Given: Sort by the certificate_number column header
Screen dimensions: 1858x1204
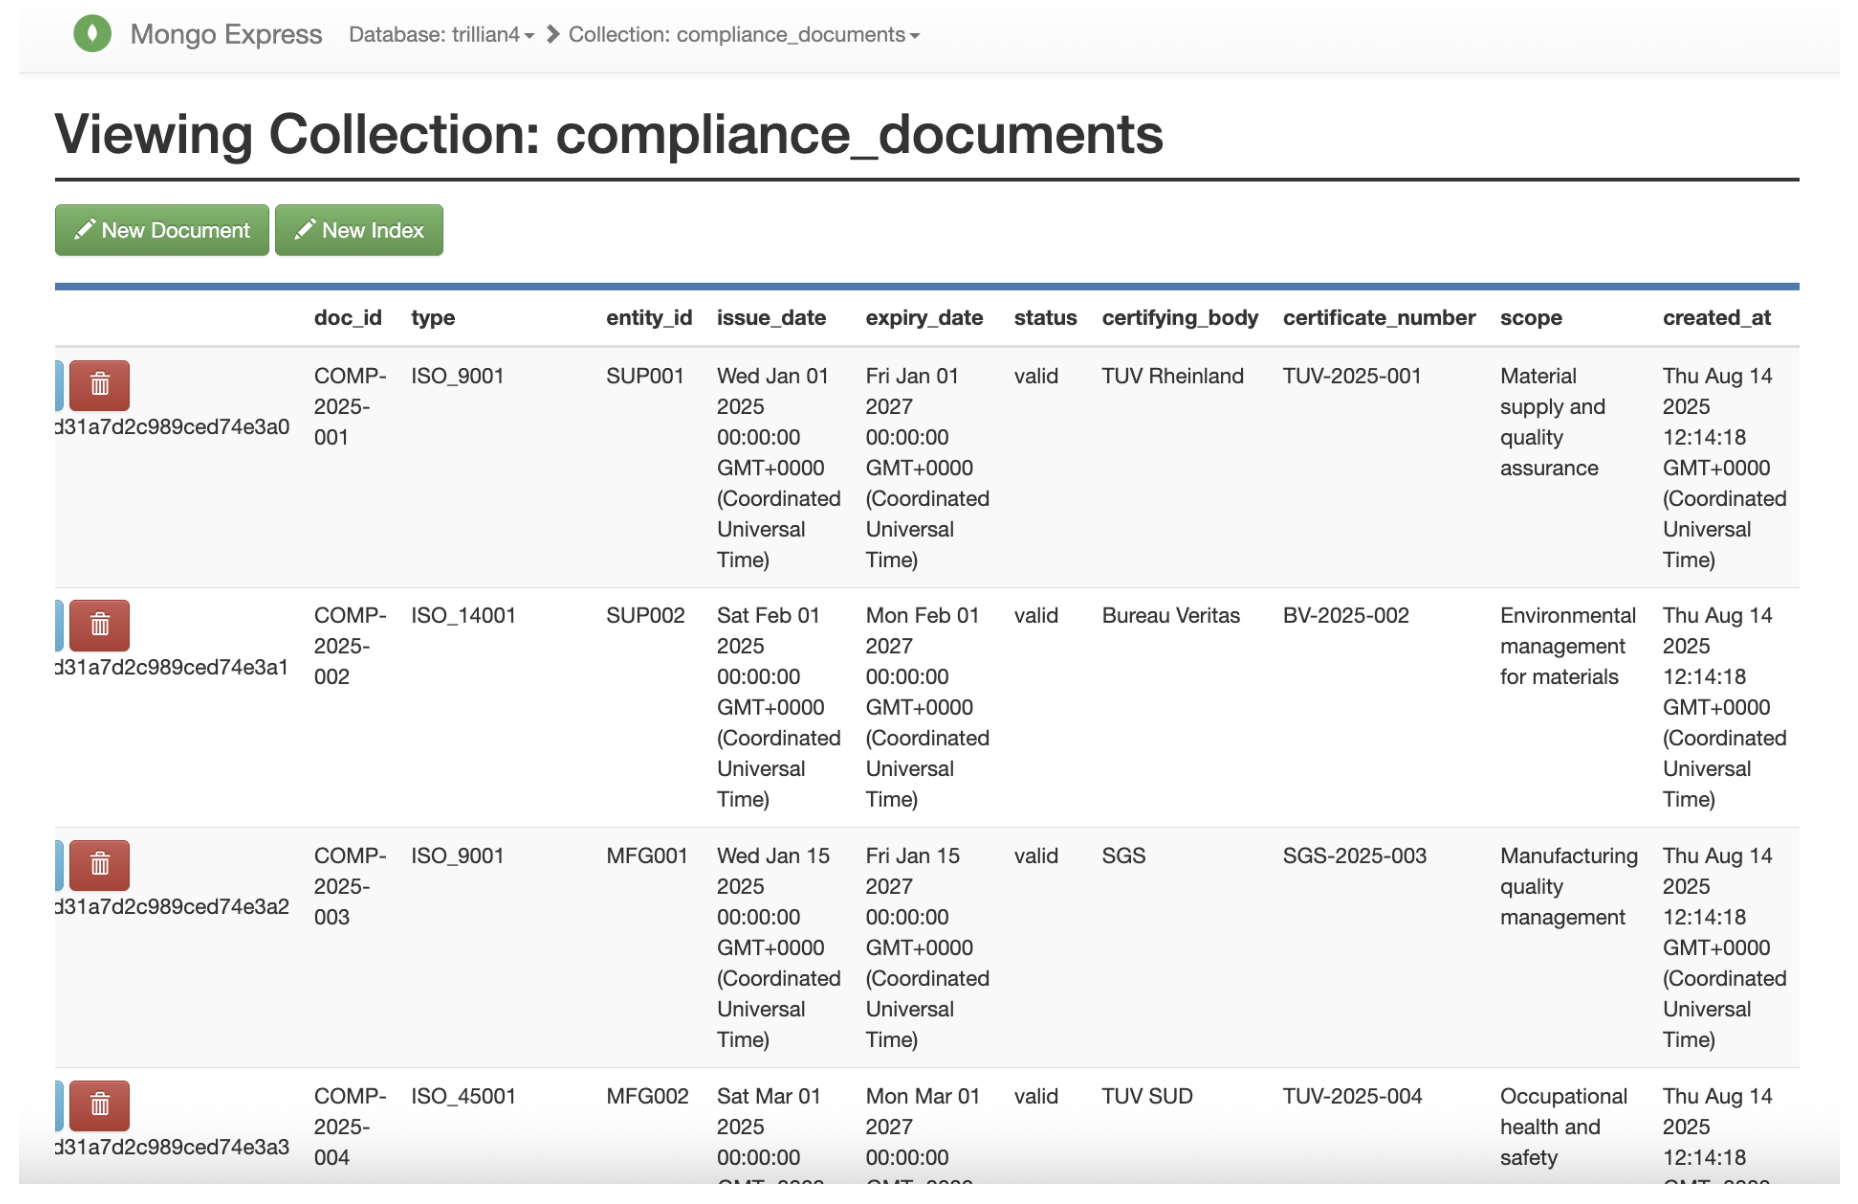Looking at the screenshot, I should pyautogui.click(x=1379, y=318).
